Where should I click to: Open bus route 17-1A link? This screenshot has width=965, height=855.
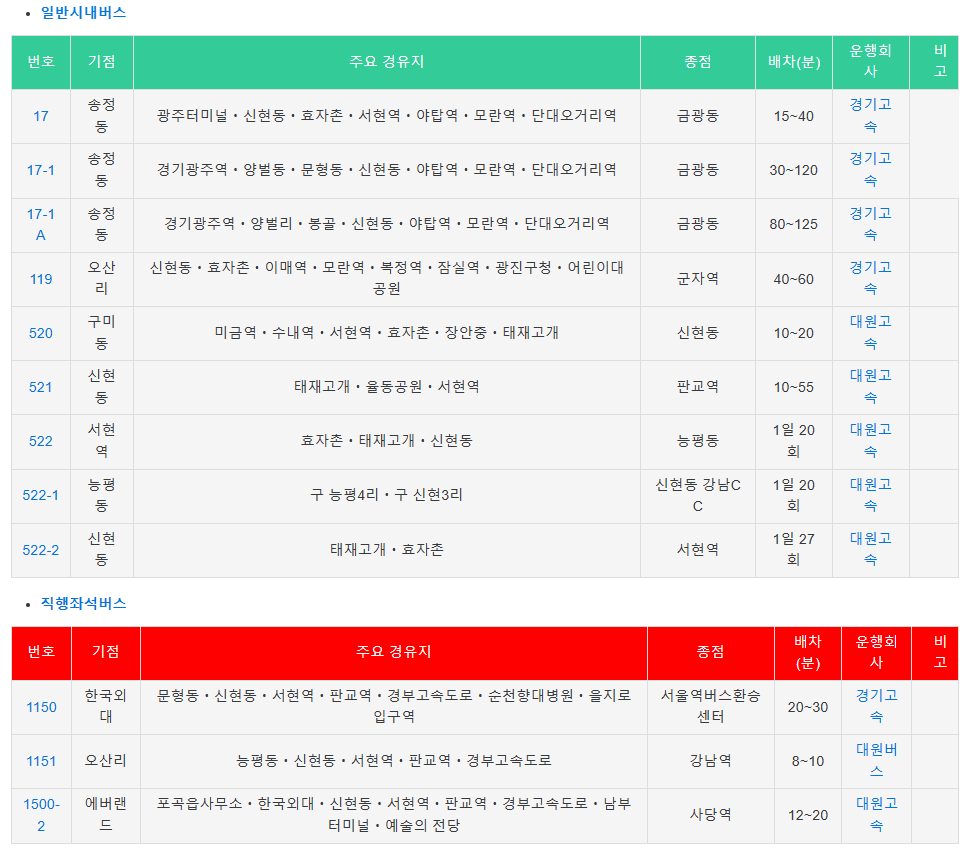[41, 225]
